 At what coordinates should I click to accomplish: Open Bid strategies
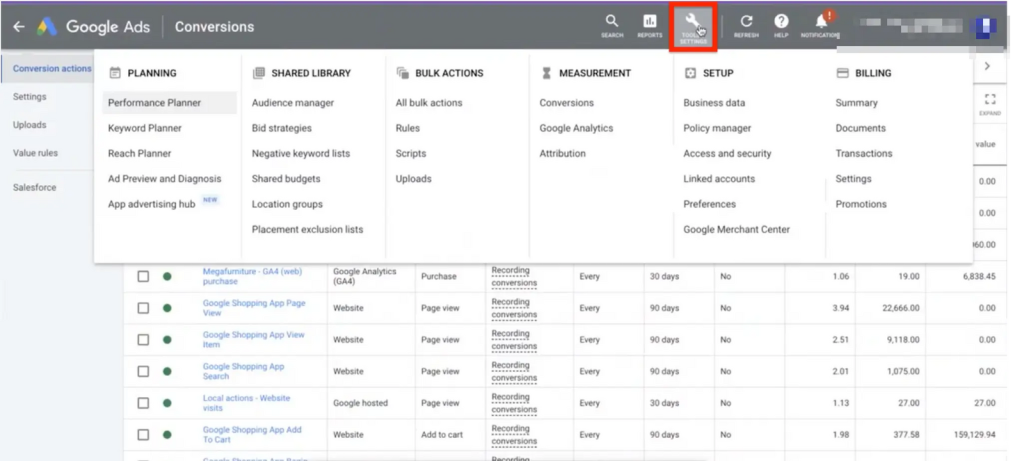(281, 128)
